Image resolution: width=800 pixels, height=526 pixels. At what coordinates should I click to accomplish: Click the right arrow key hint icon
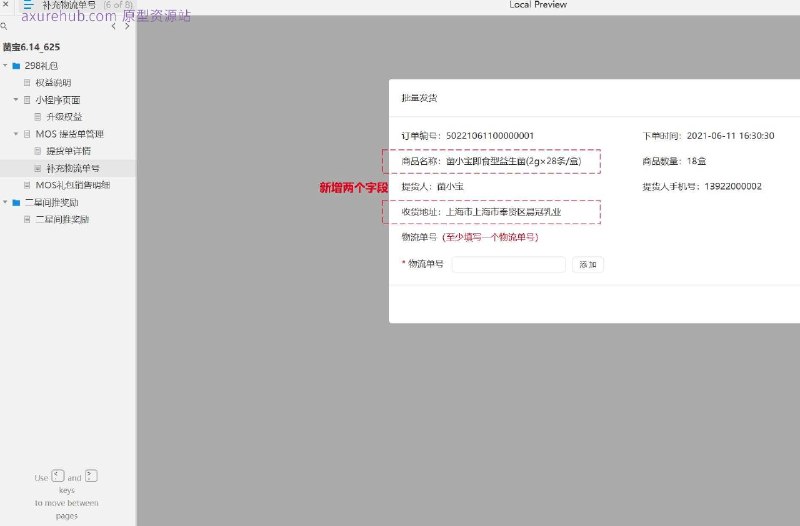(91, 476)
